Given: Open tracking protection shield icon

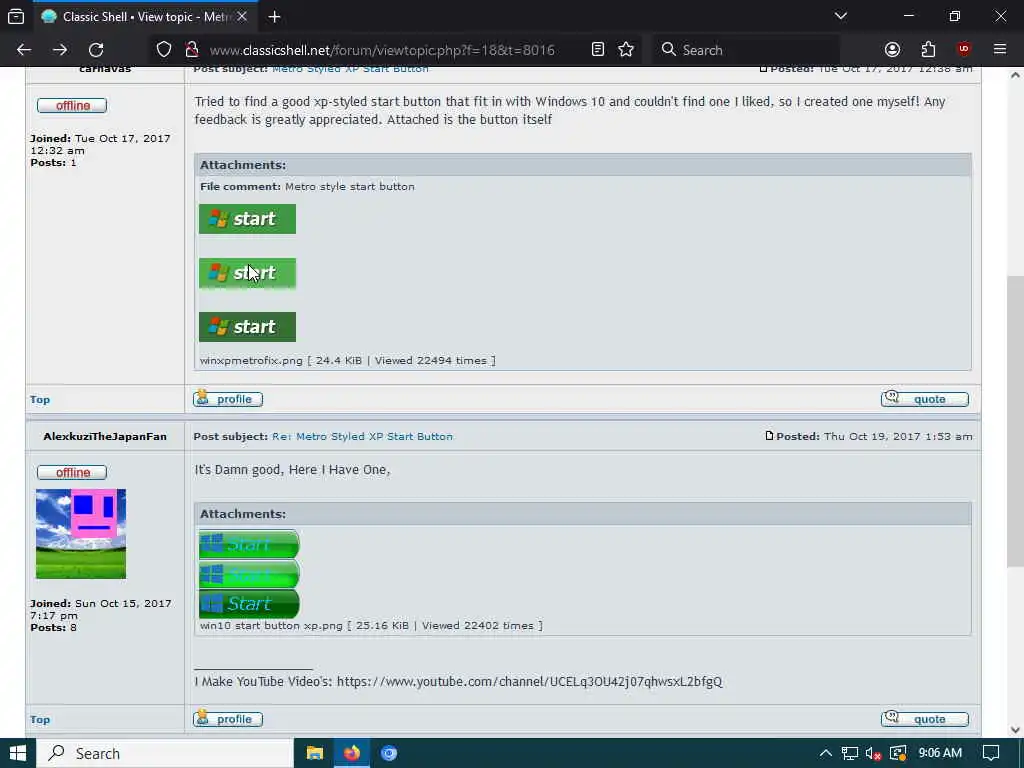Looking at the screenshot, I should [164, 50].
